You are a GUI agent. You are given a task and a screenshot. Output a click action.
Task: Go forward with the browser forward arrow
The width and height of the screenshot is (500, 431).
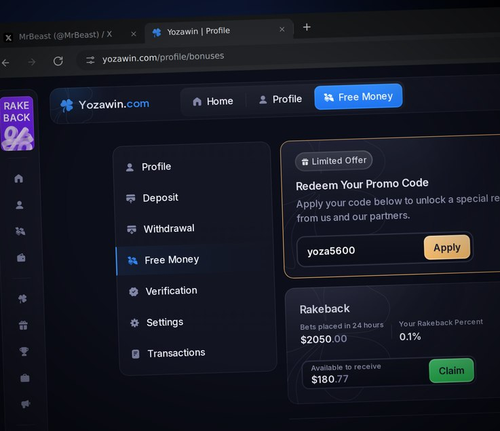pos(32,62)
